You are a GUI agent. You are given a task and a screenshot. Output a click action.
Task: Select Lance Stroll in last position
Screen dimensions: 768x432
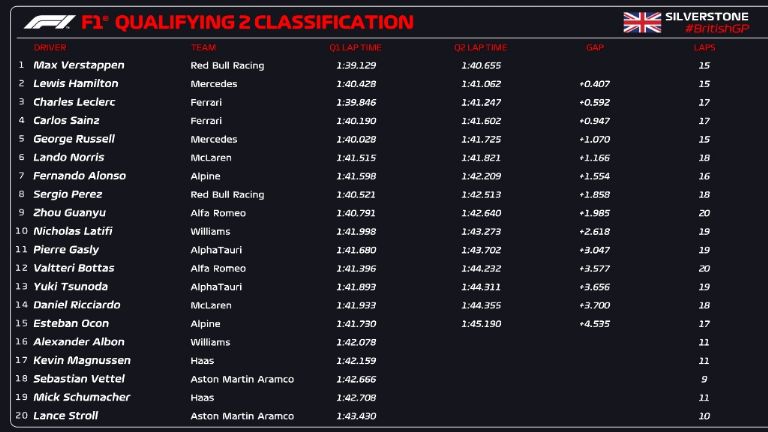[x=65, y=416]
